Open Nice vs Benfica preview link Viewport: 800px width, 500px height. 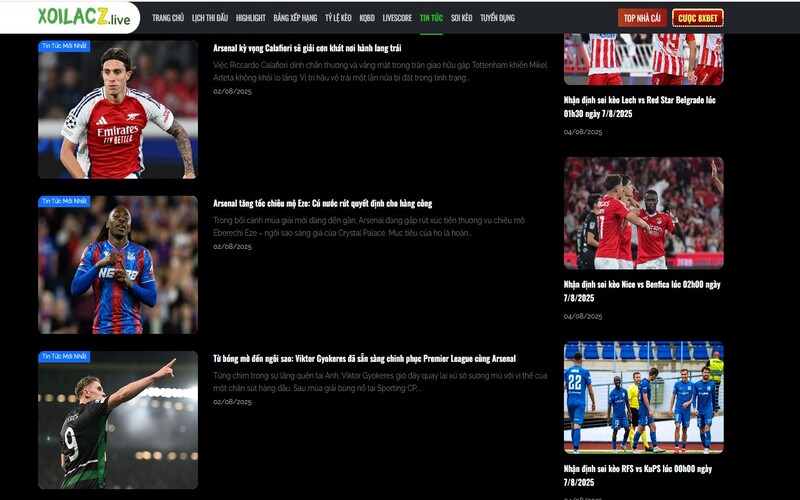[642, 291]
